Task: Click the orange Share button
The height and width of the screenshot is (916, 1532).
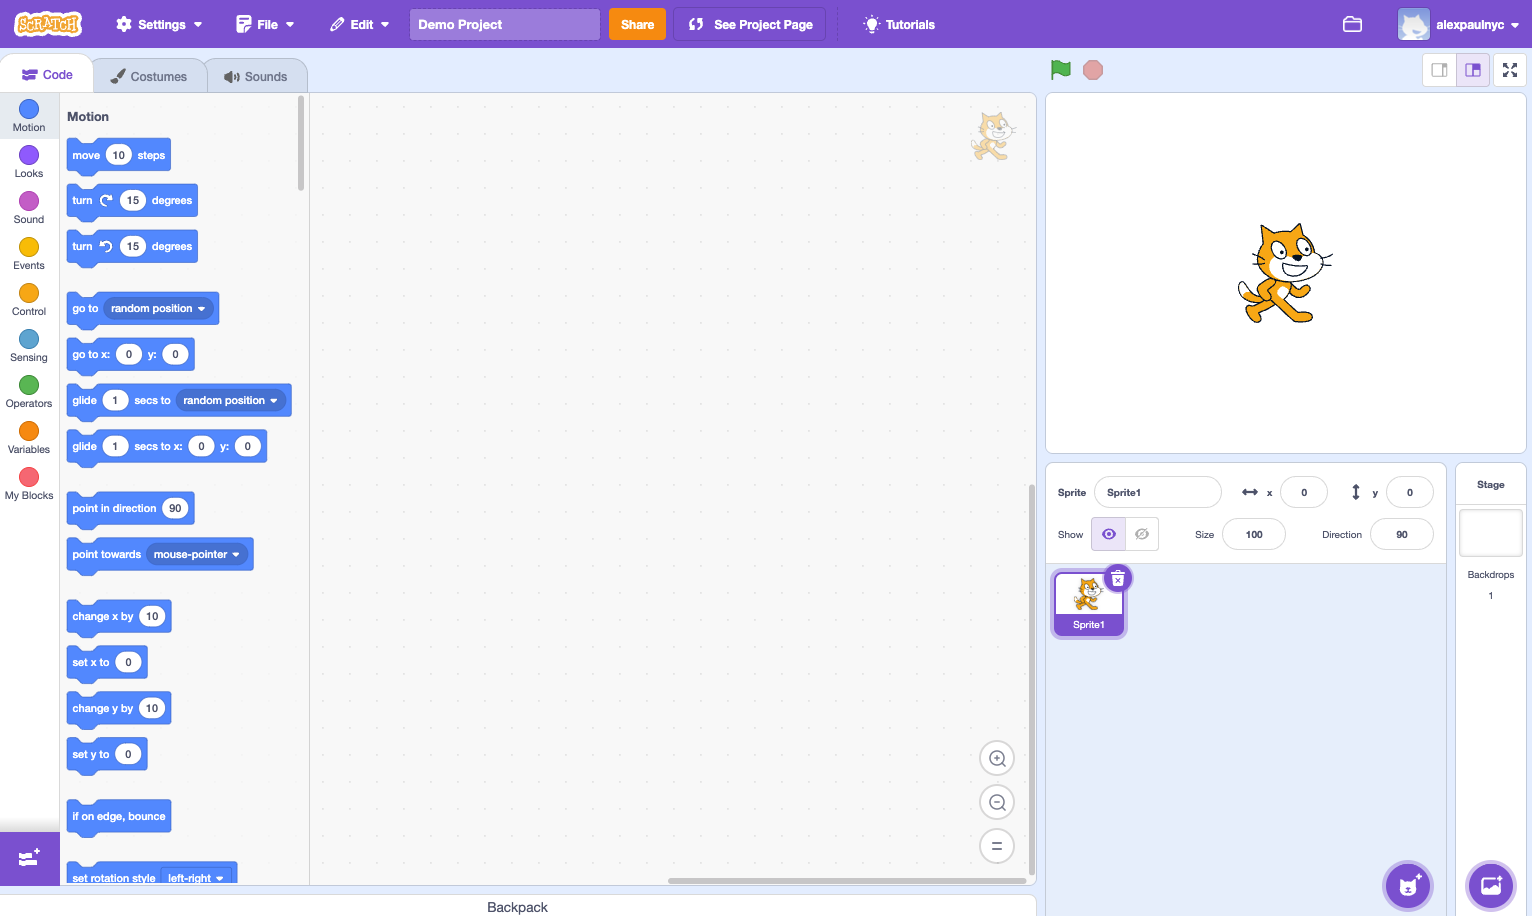Action: (x=637, y=24)
